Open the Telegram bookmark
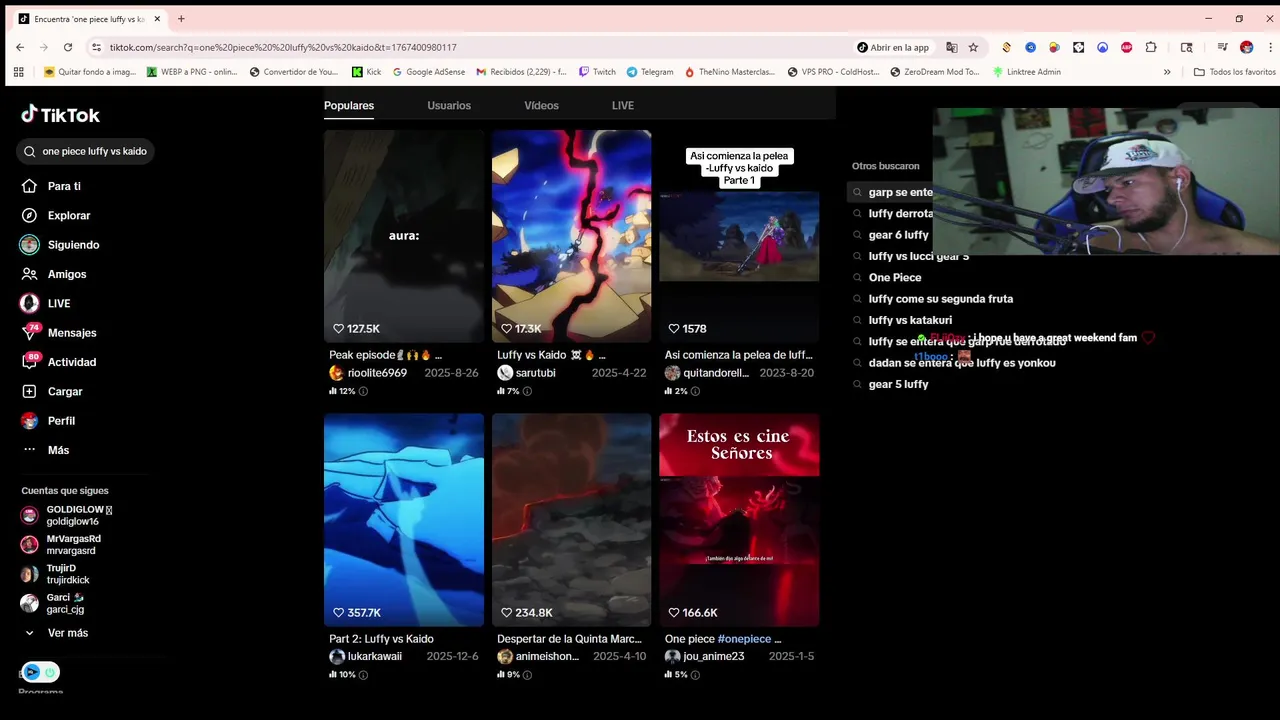The image size is (1280, 720). (x=650, y=72)
